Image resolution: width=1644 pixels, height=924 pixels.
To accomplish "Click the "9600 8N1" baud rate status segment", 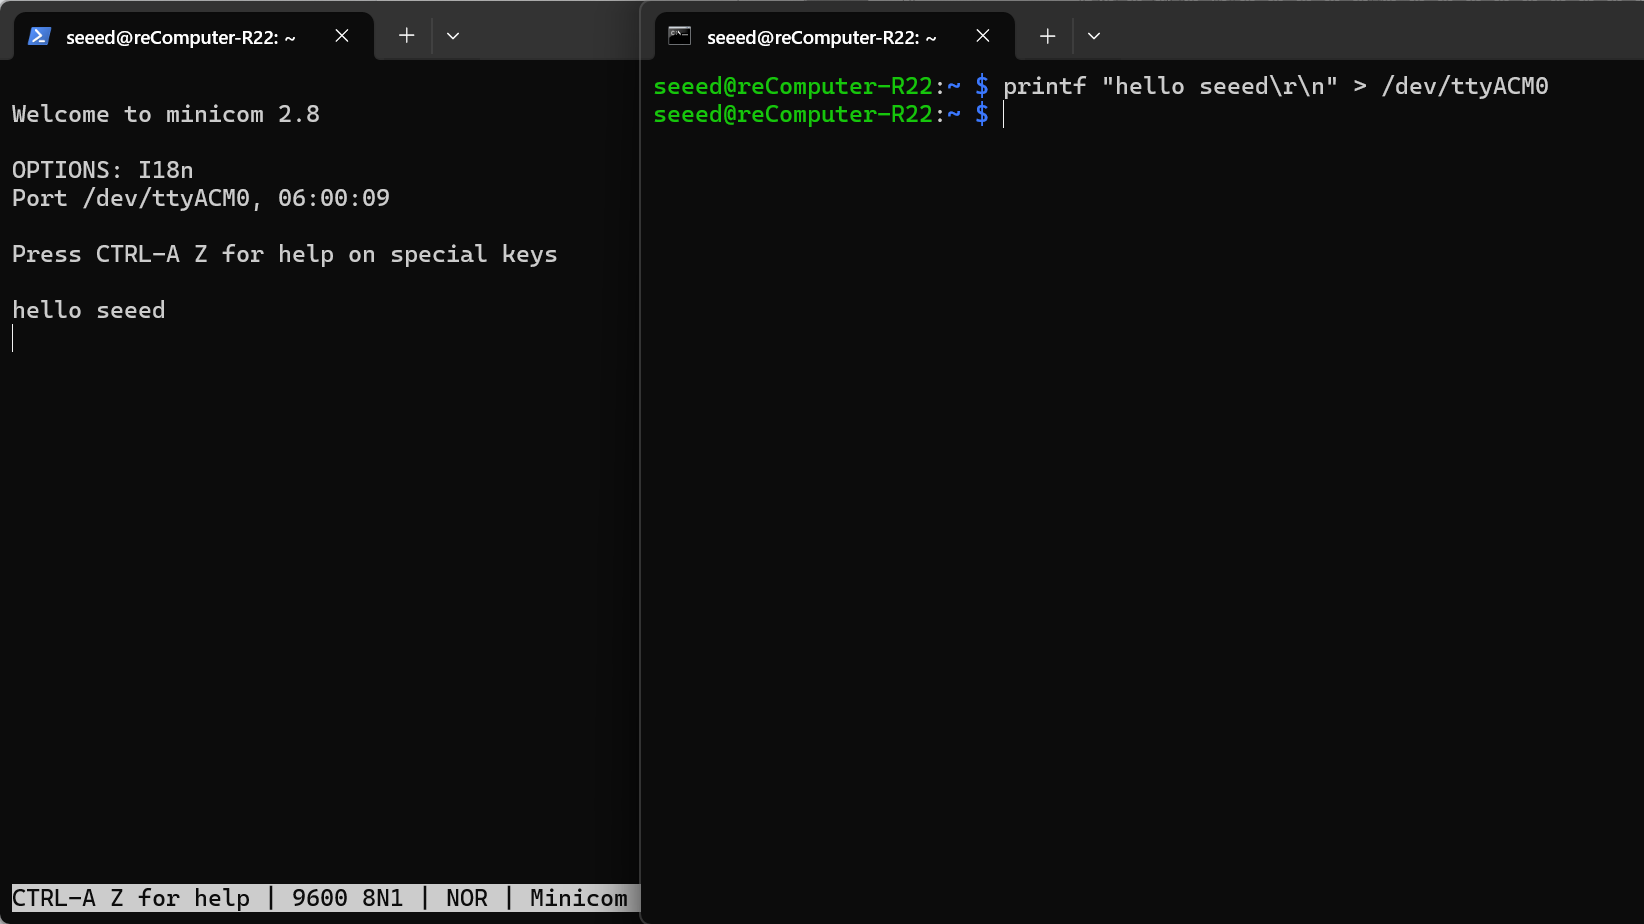I will pos(347,898).
